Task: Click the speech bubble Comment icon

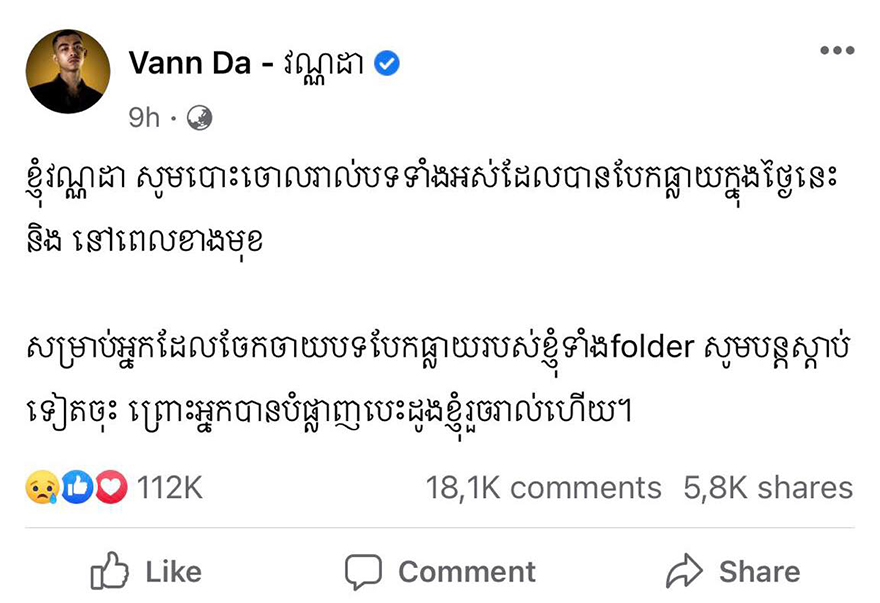Action: tap(363, 572)
